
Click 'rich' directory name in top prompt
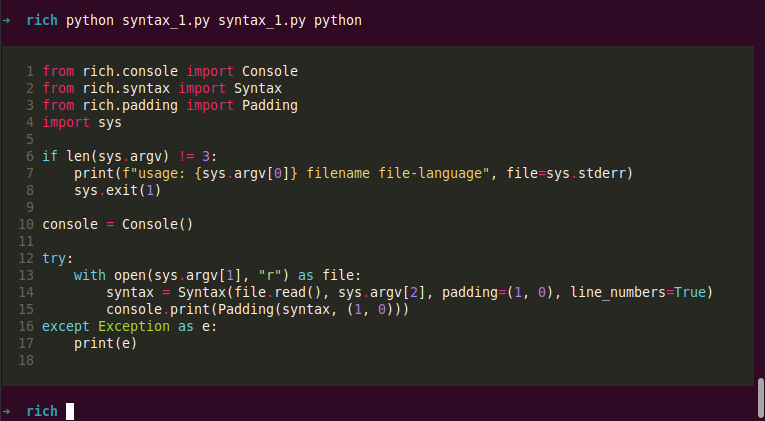(x=42, y=20)
